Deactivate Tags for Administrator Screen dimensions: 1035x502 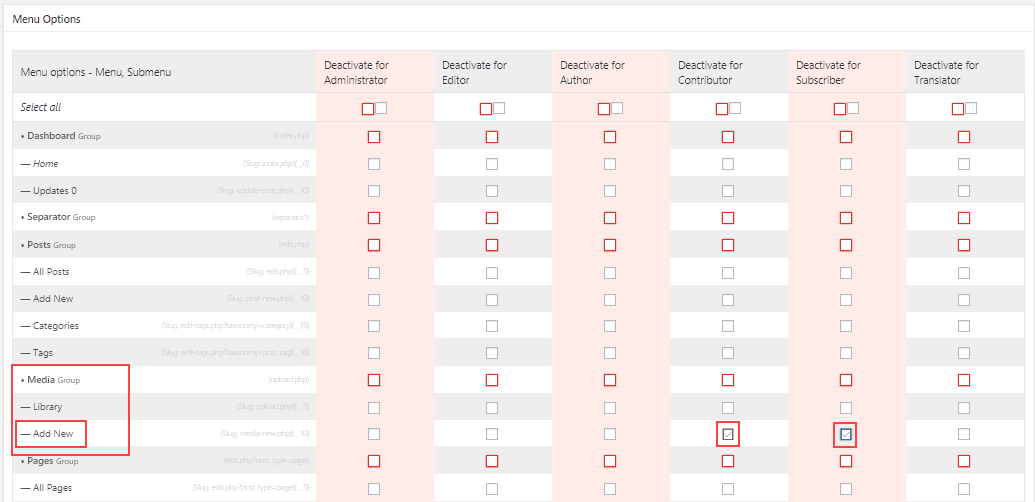[x=374, y=353]
